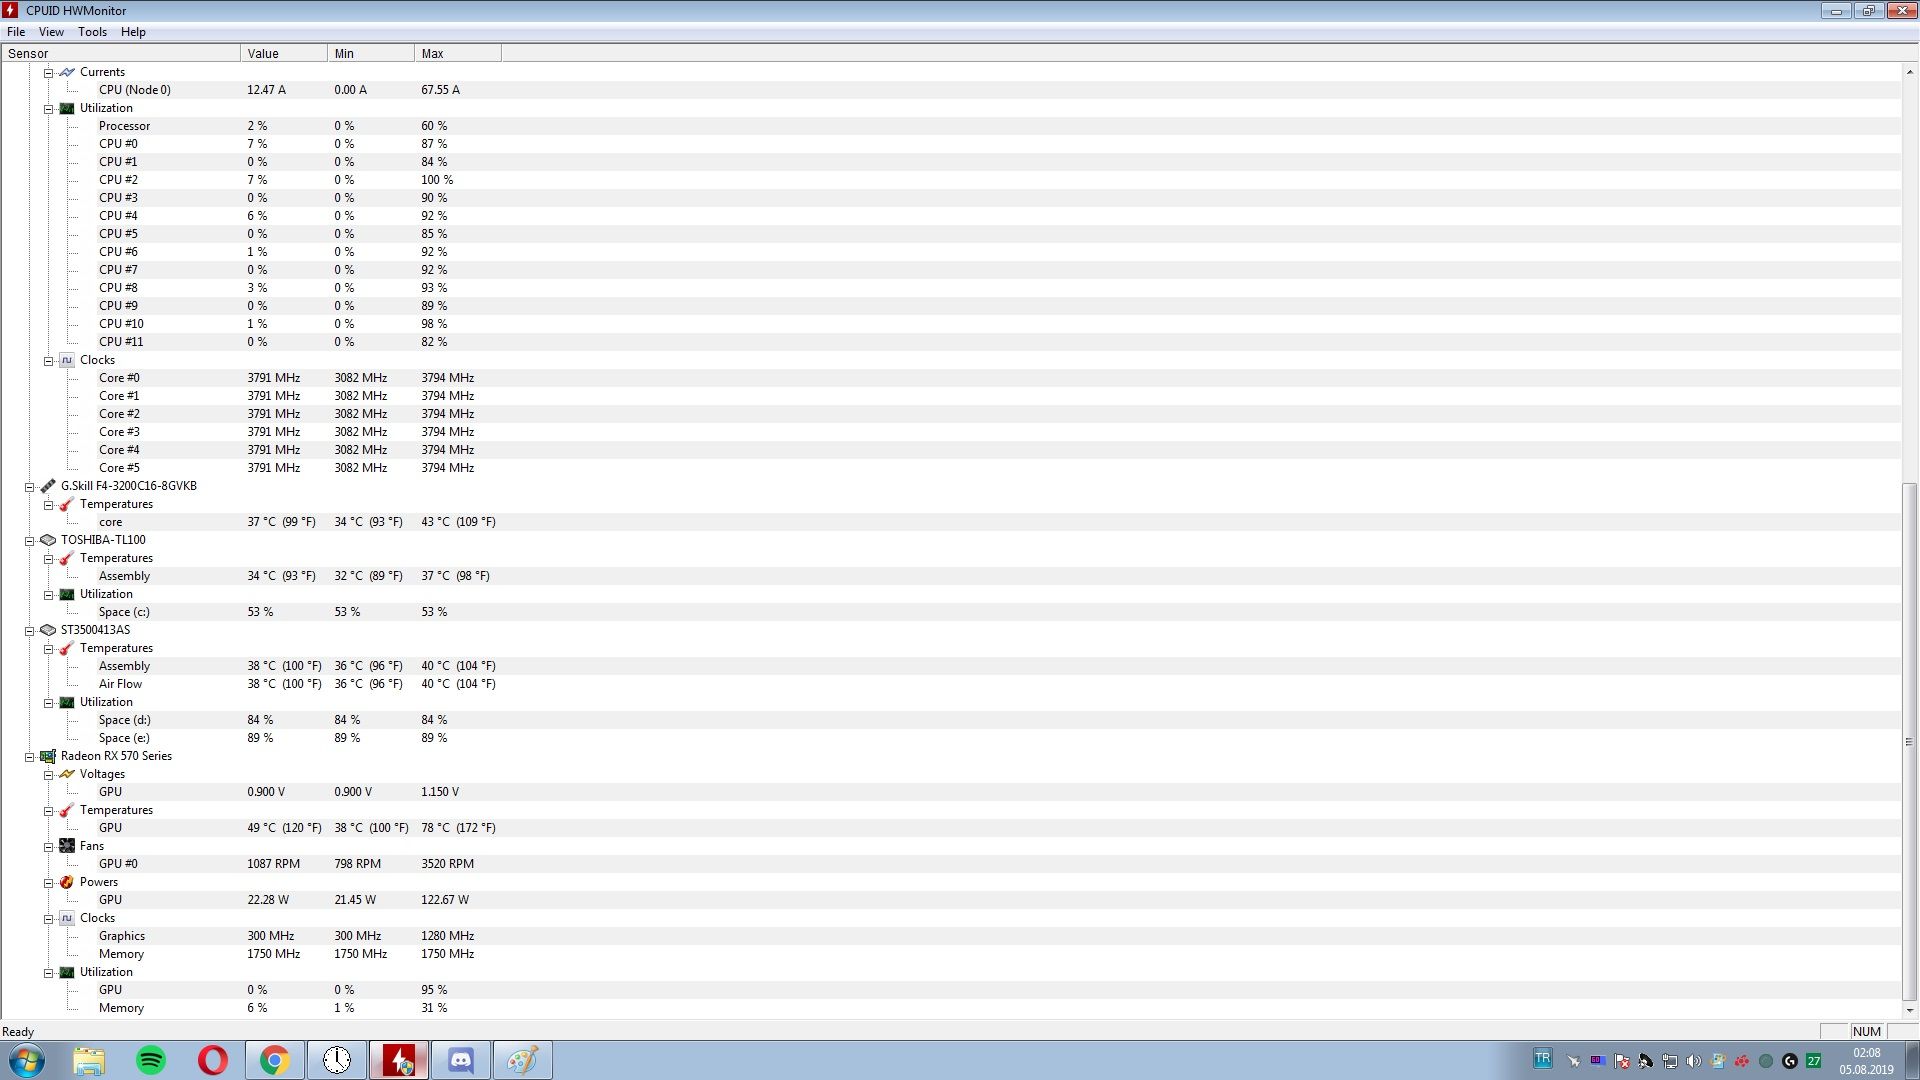Click the TOSHIBA-TL100 drive icon

pos(47,540)
